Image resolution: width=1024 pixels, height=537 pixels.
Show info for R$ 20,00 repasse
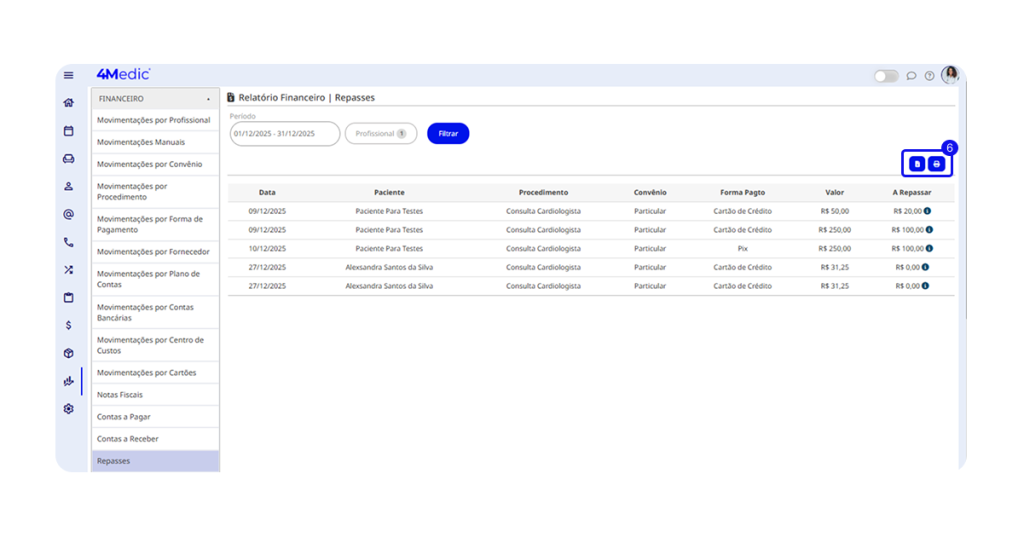[x=927, y=211]
